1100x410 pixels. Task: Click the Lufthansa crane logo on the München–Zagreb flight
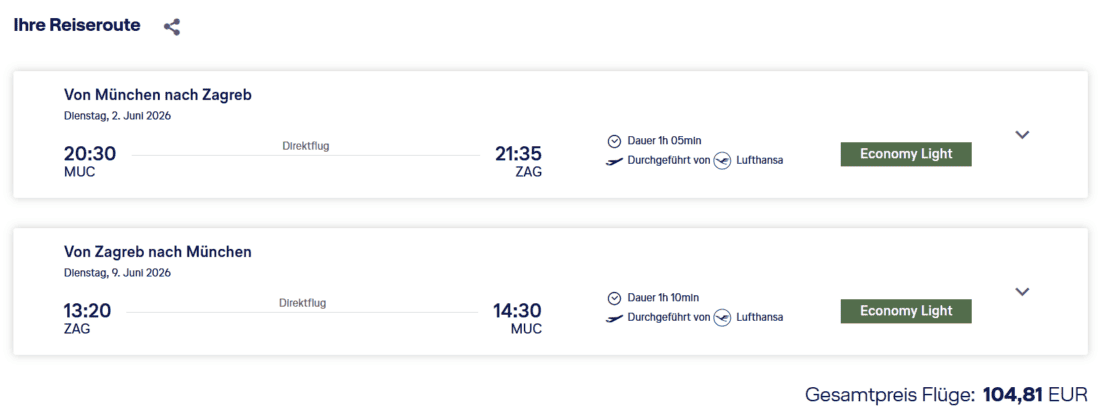(723, 161)
